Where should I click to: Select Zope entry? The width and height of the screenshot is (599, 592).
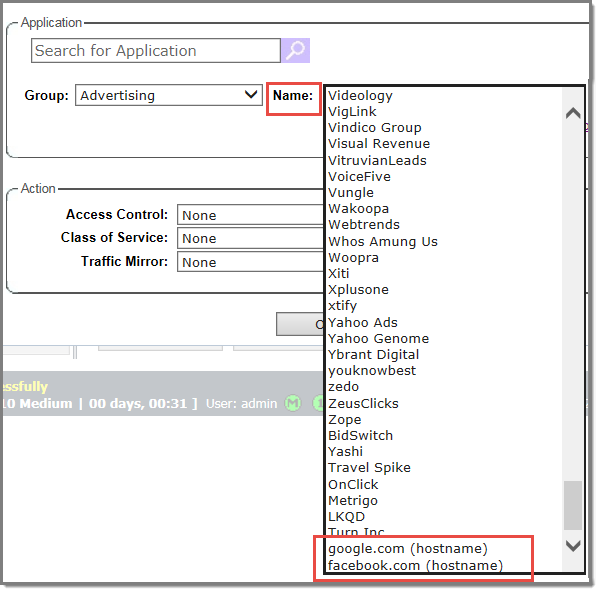[x=345, y=419]
